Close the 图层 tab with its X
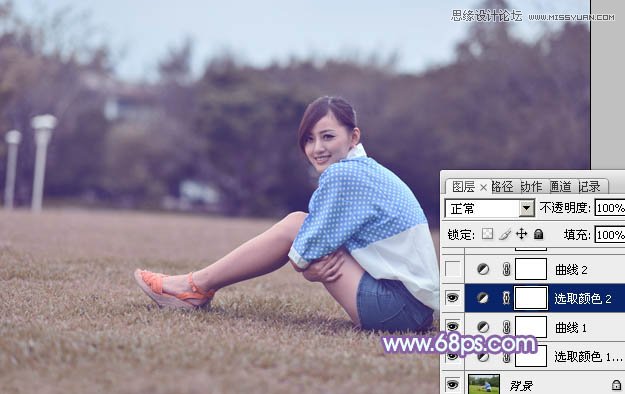Screen dimensions: 625x394 point(483,187)
